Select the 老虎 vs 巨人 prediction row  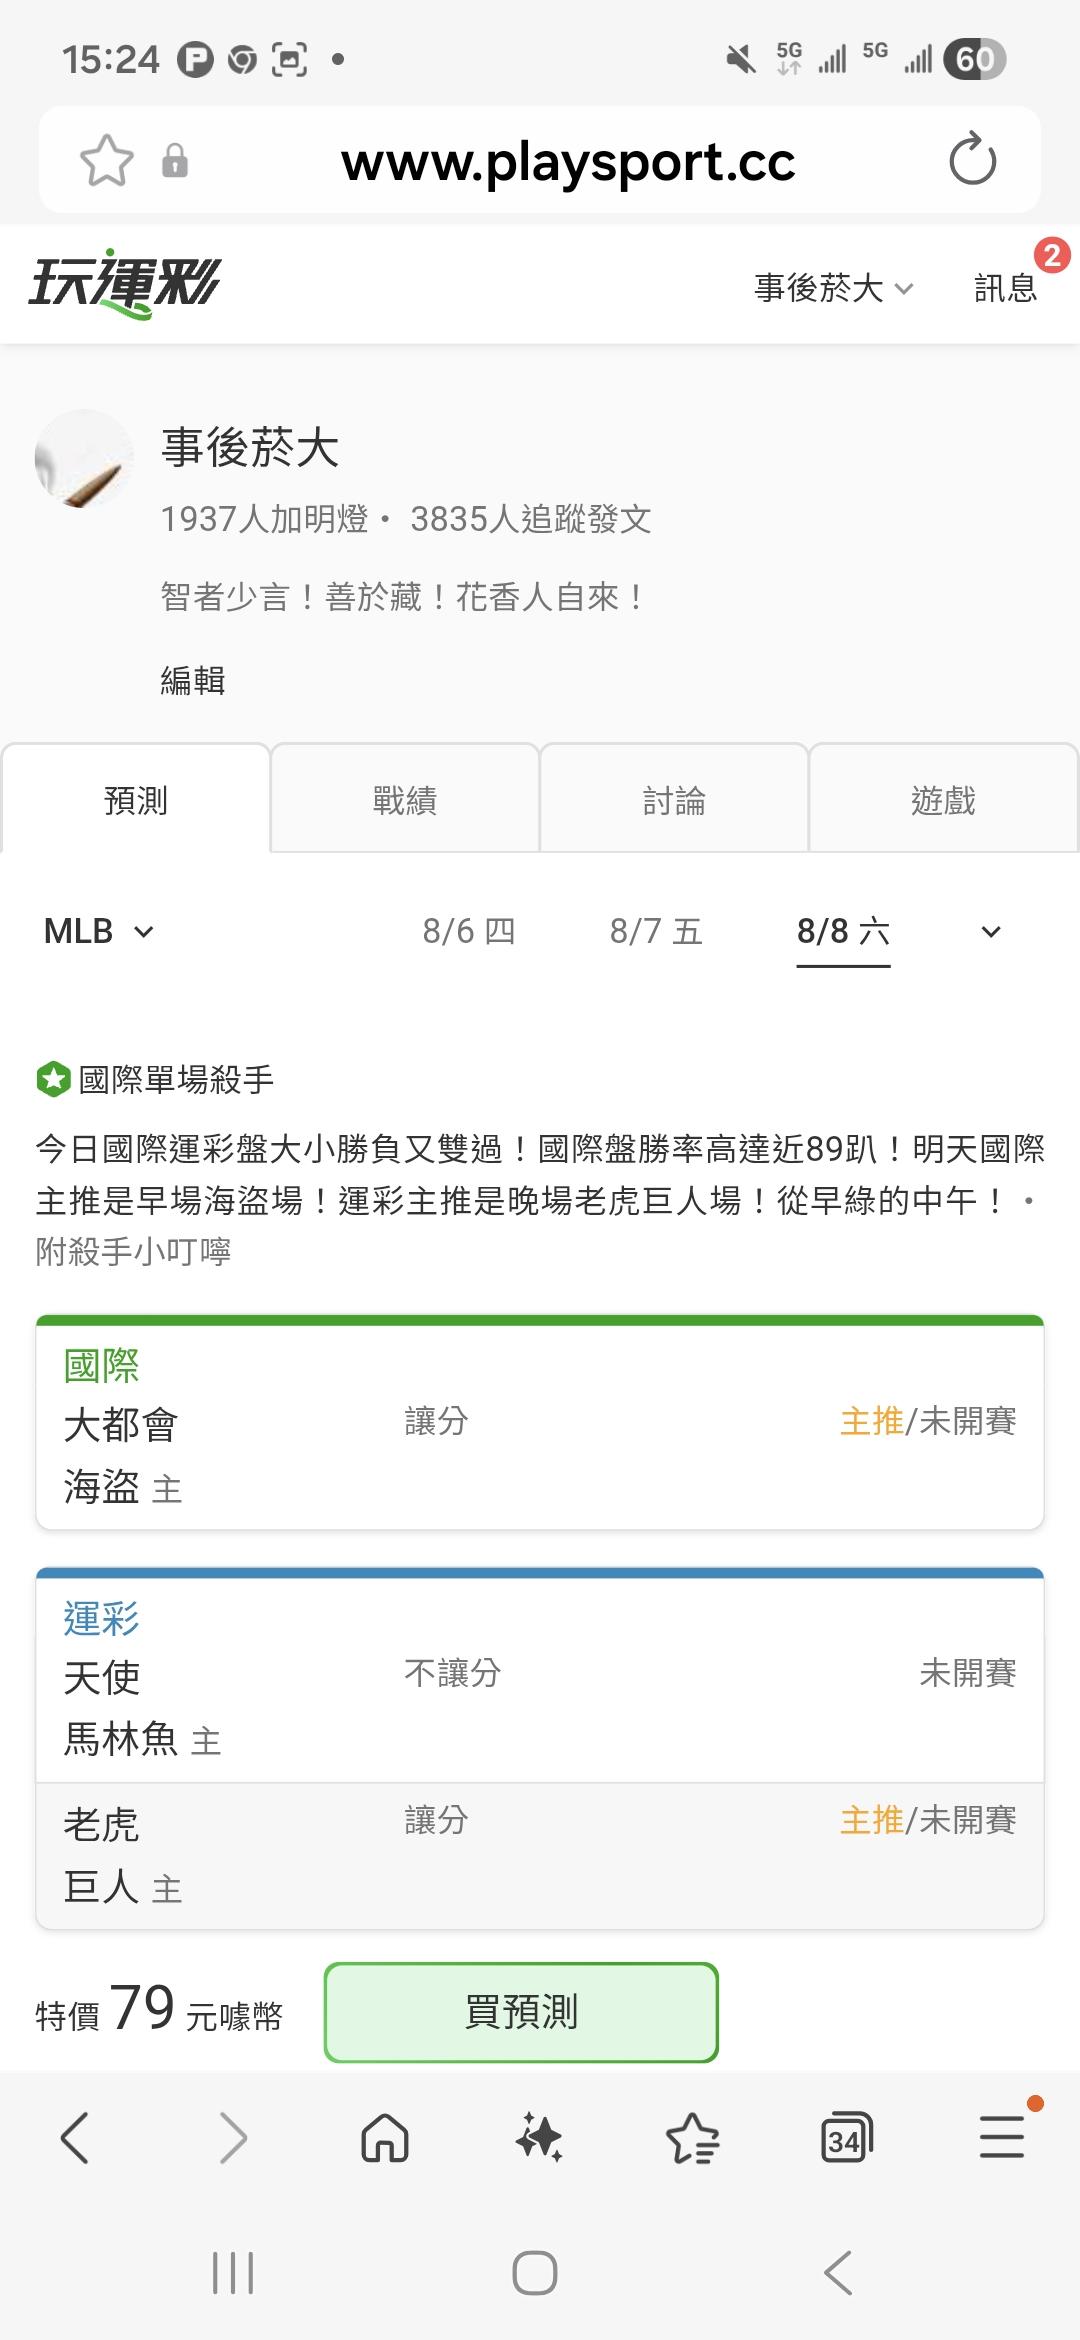click(x=540, y=1856)
